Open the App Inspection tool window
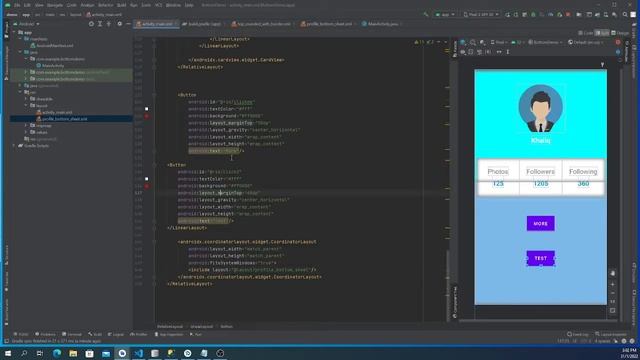 click(169, 334)
